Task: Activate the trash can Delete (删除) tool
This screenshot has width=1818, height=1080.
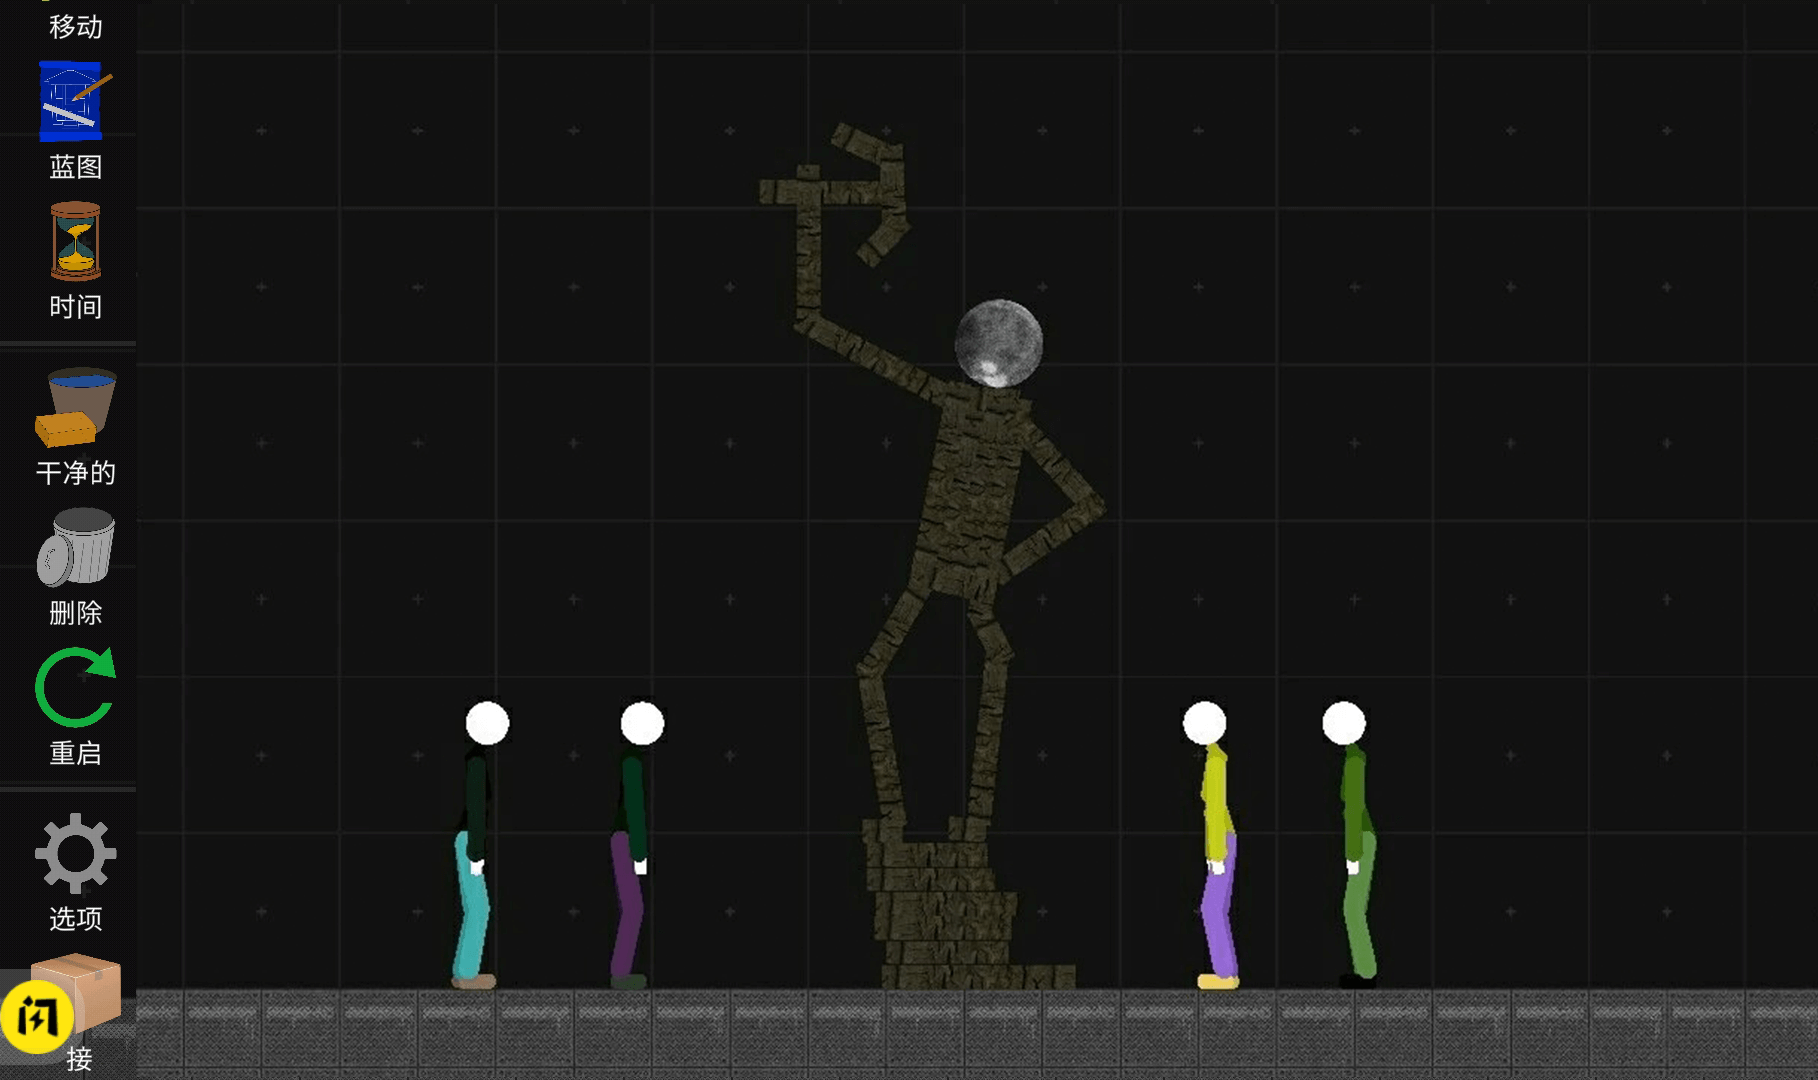Action: [76, 547]
